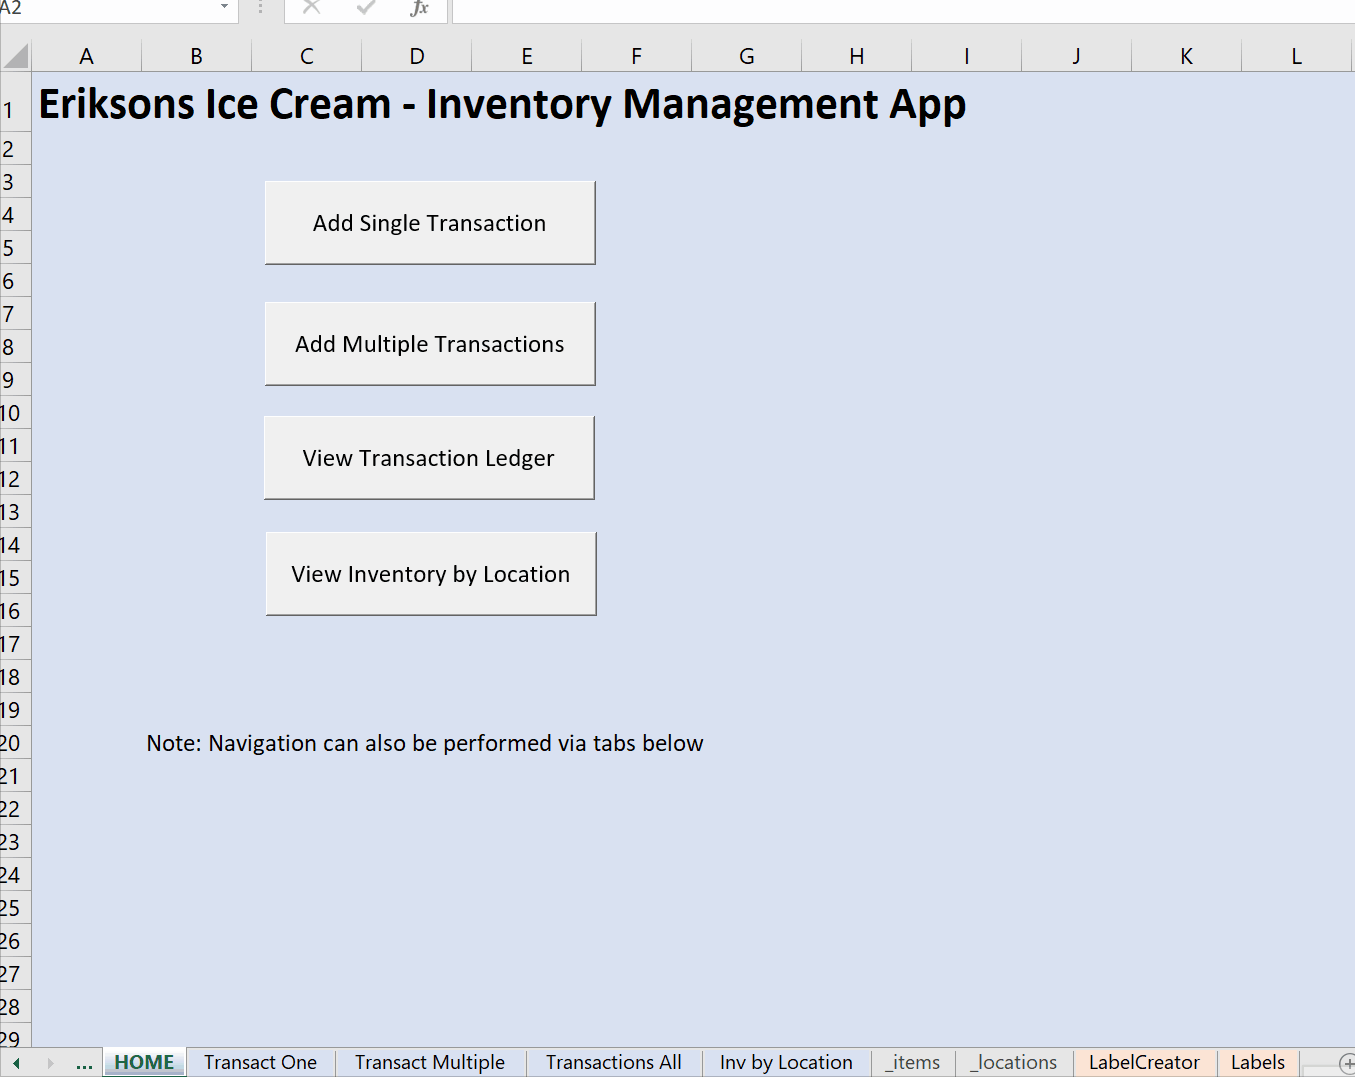Open the LabelCreator sheet
This screenshot has width=1355, height=1077.
point(1144,1063)
